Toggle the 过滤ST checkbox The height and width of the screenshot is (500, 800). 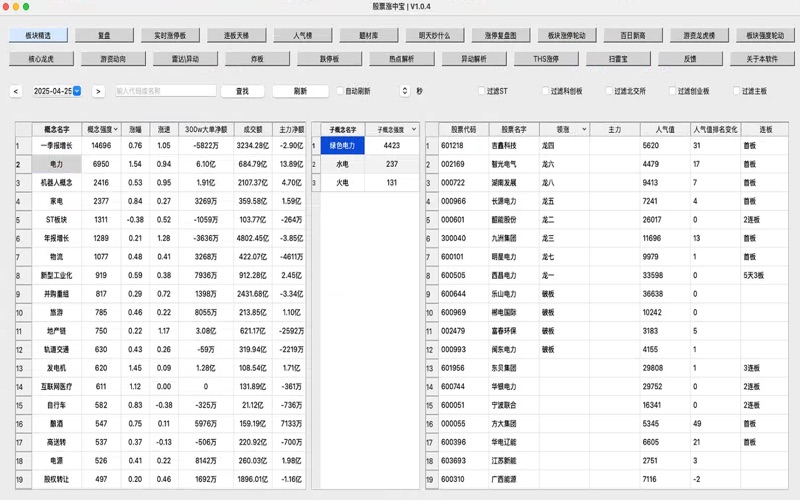pyautogui.click(x=479, y=91)
